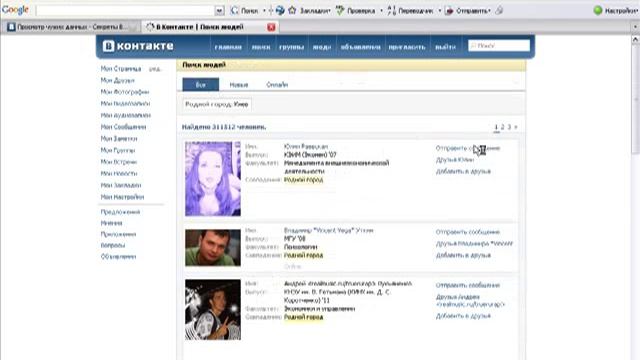Open Предложения in the sidebar

point(120,212)
